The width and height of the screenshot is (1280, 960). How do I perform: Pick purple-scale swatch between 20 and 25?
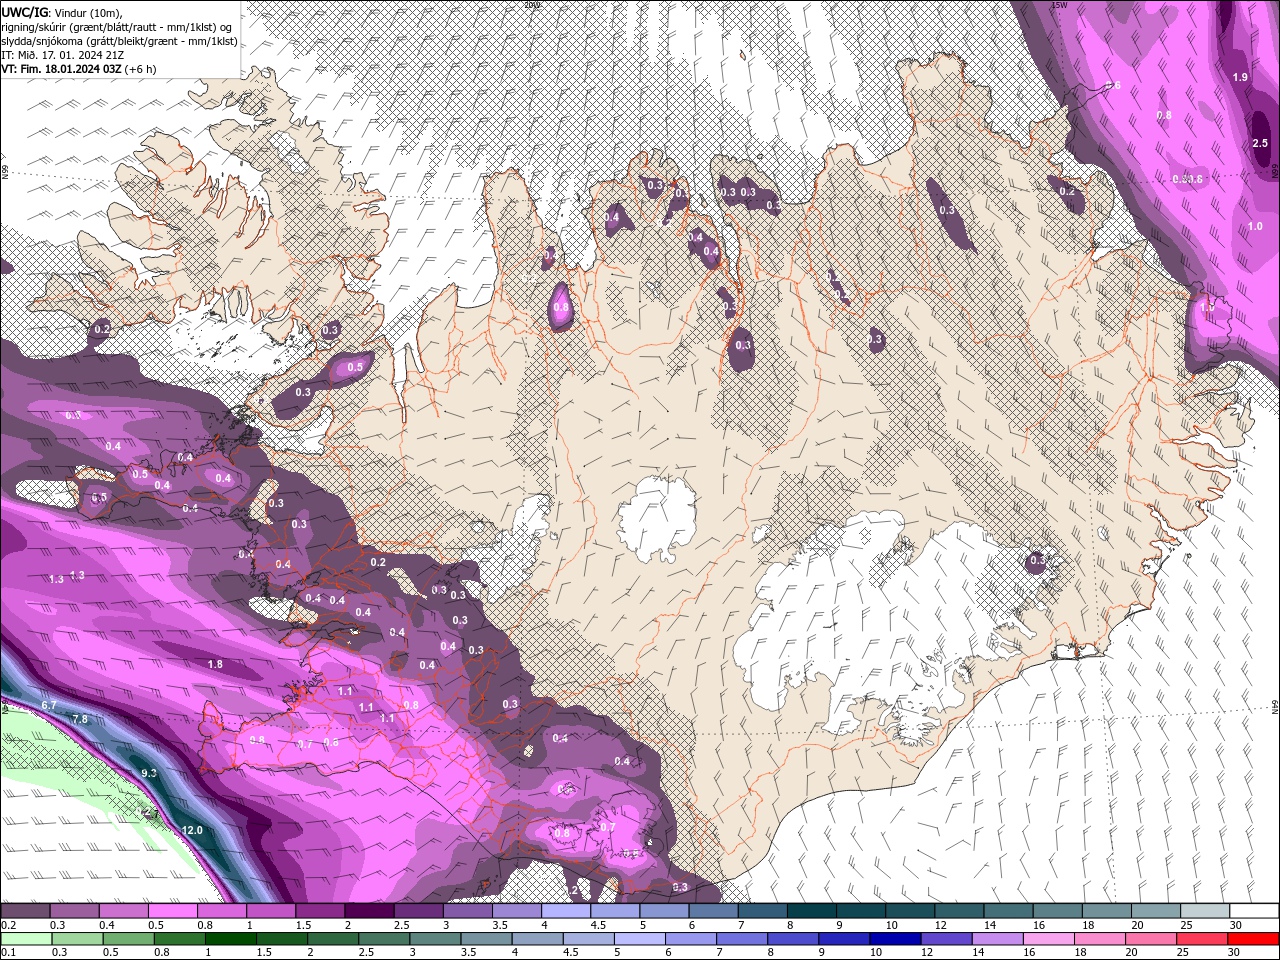coord(1157,911)
